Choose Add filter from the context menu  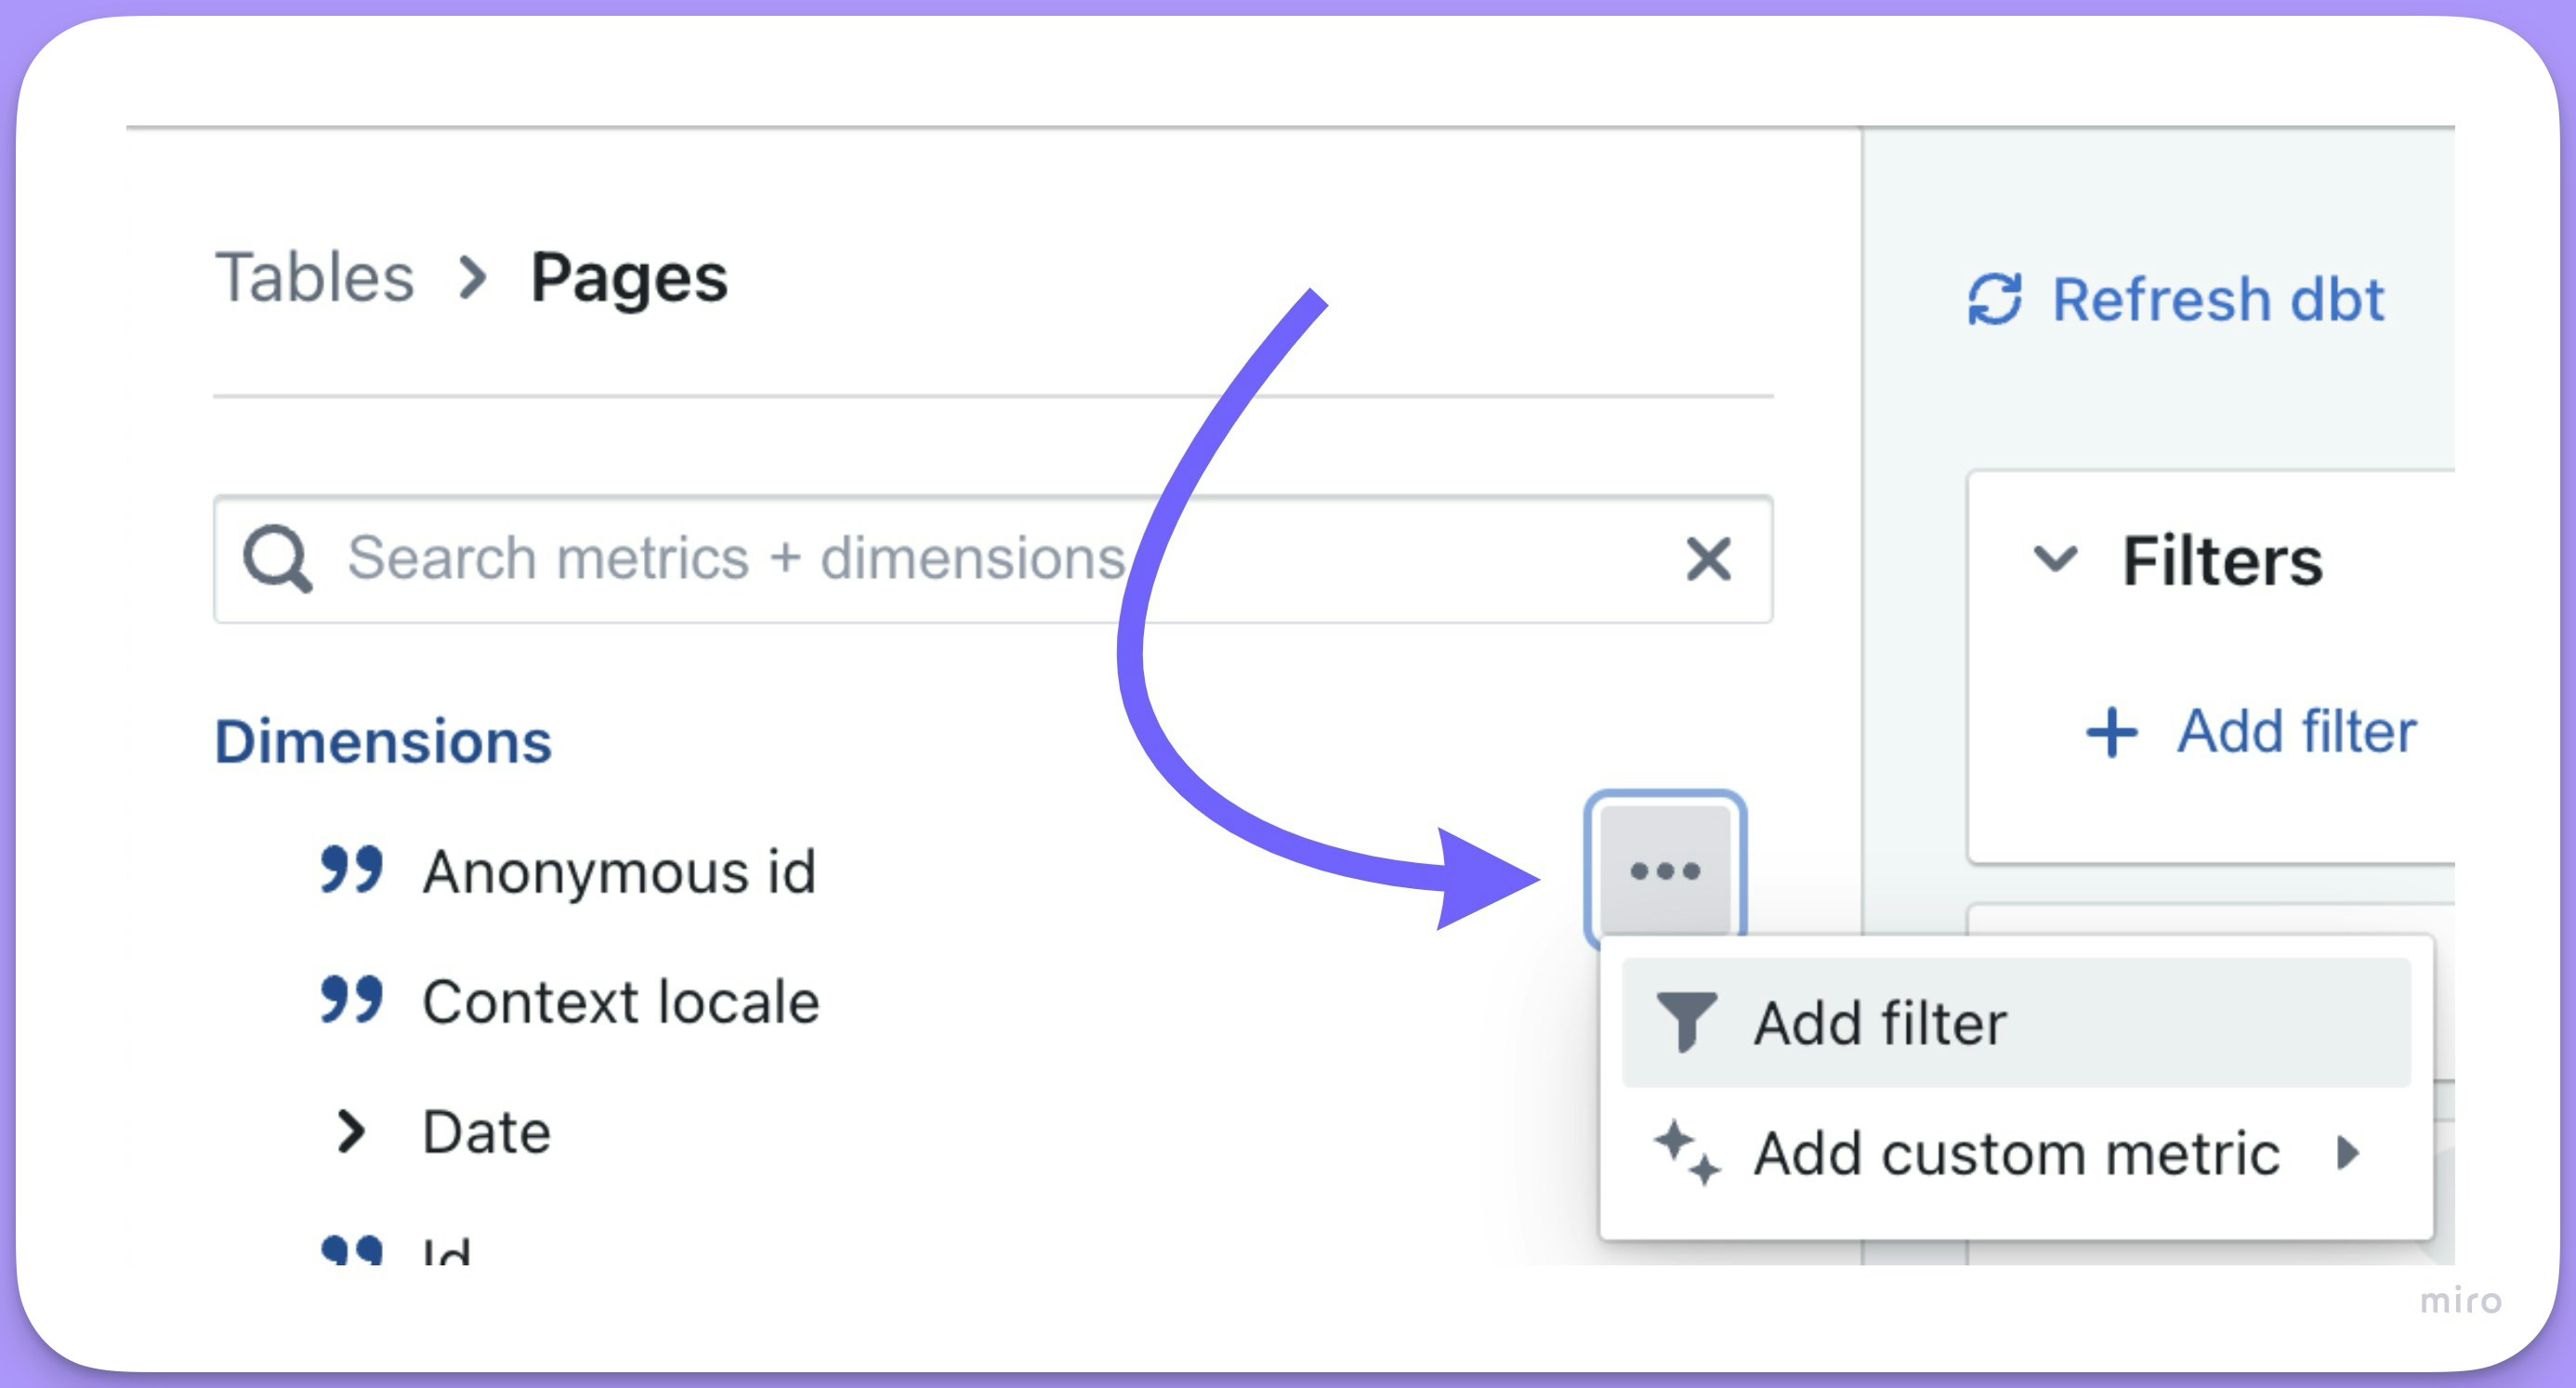coord(1880,1023)
